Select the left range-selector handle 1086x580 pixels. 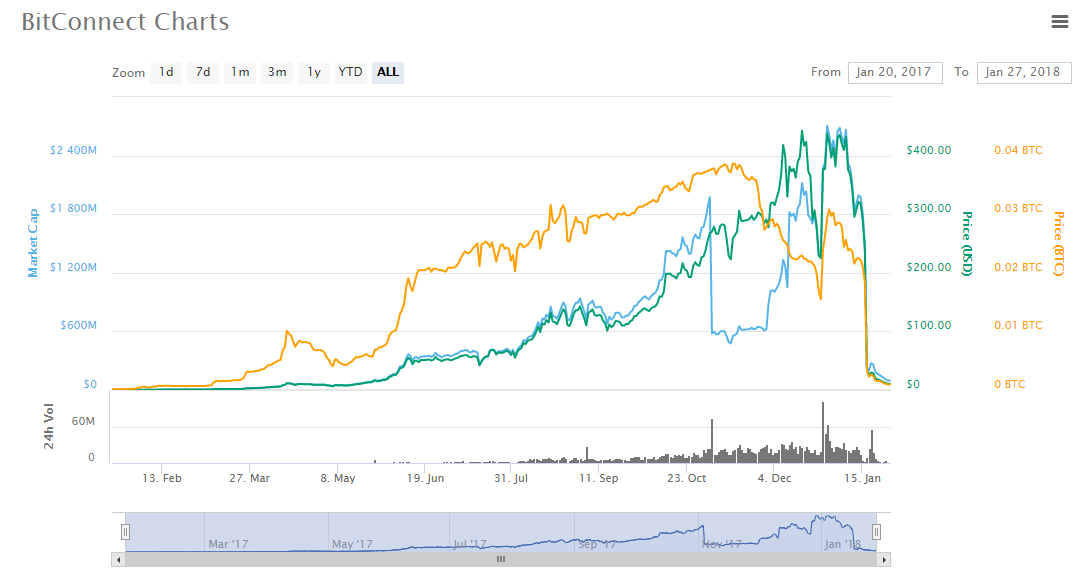124,532
